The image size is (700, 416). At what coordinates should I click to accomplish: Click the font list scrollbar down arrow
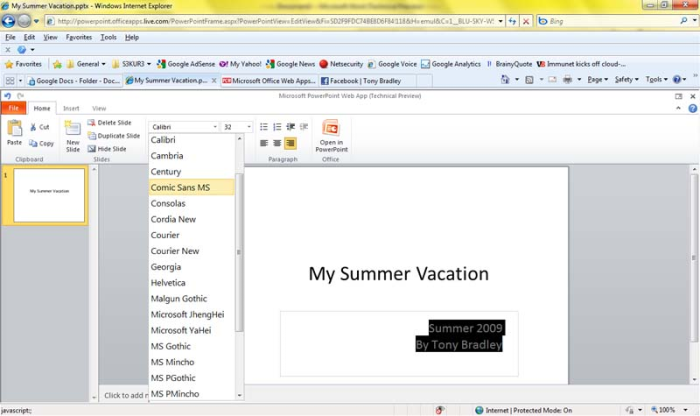point(239,395)
